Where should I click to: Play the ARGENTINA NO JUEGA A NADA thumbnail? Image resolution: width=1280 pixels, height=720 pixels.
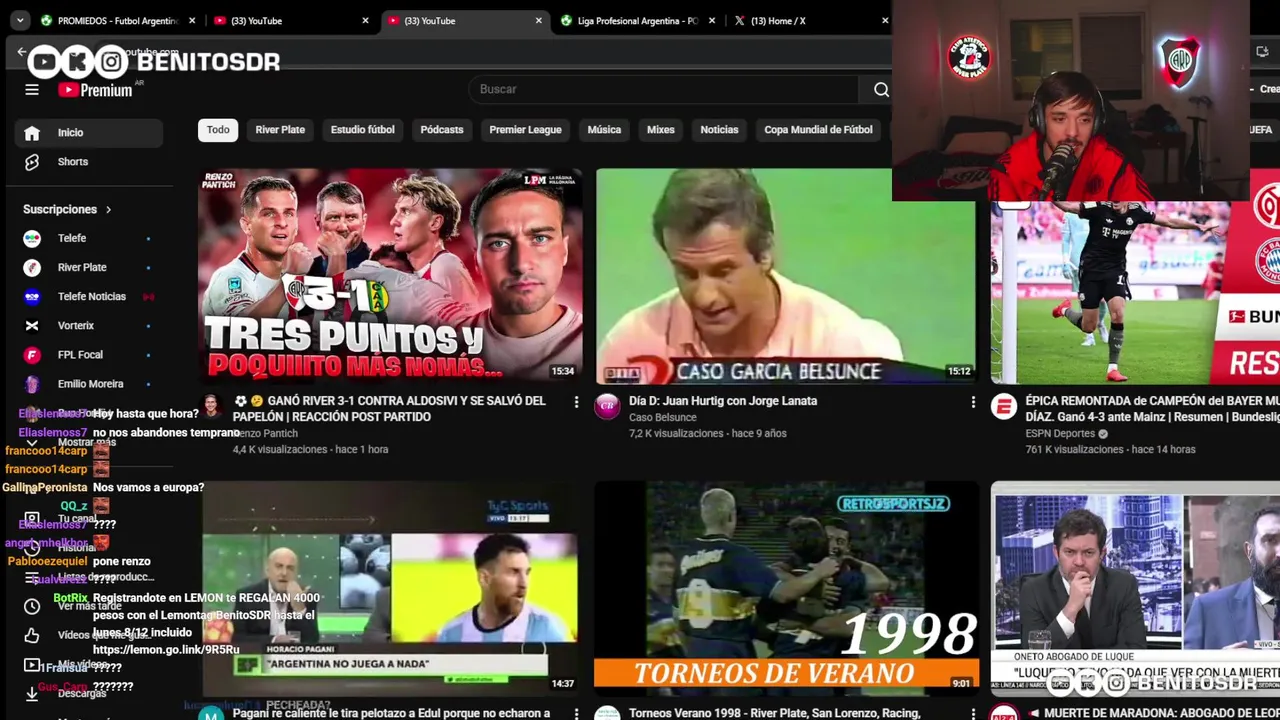390,590
